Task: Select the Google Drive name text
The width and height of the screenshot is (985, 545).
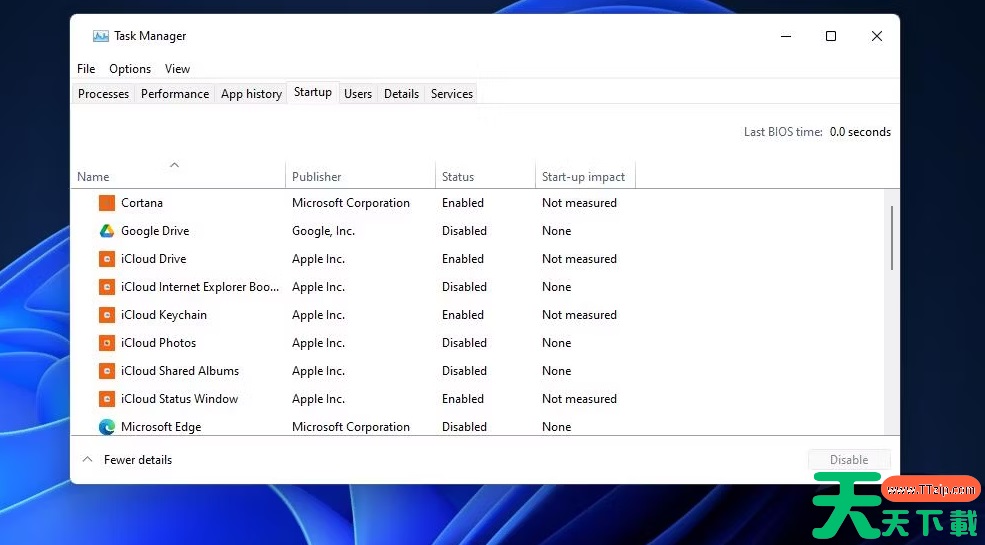Action: coord(155,231)
